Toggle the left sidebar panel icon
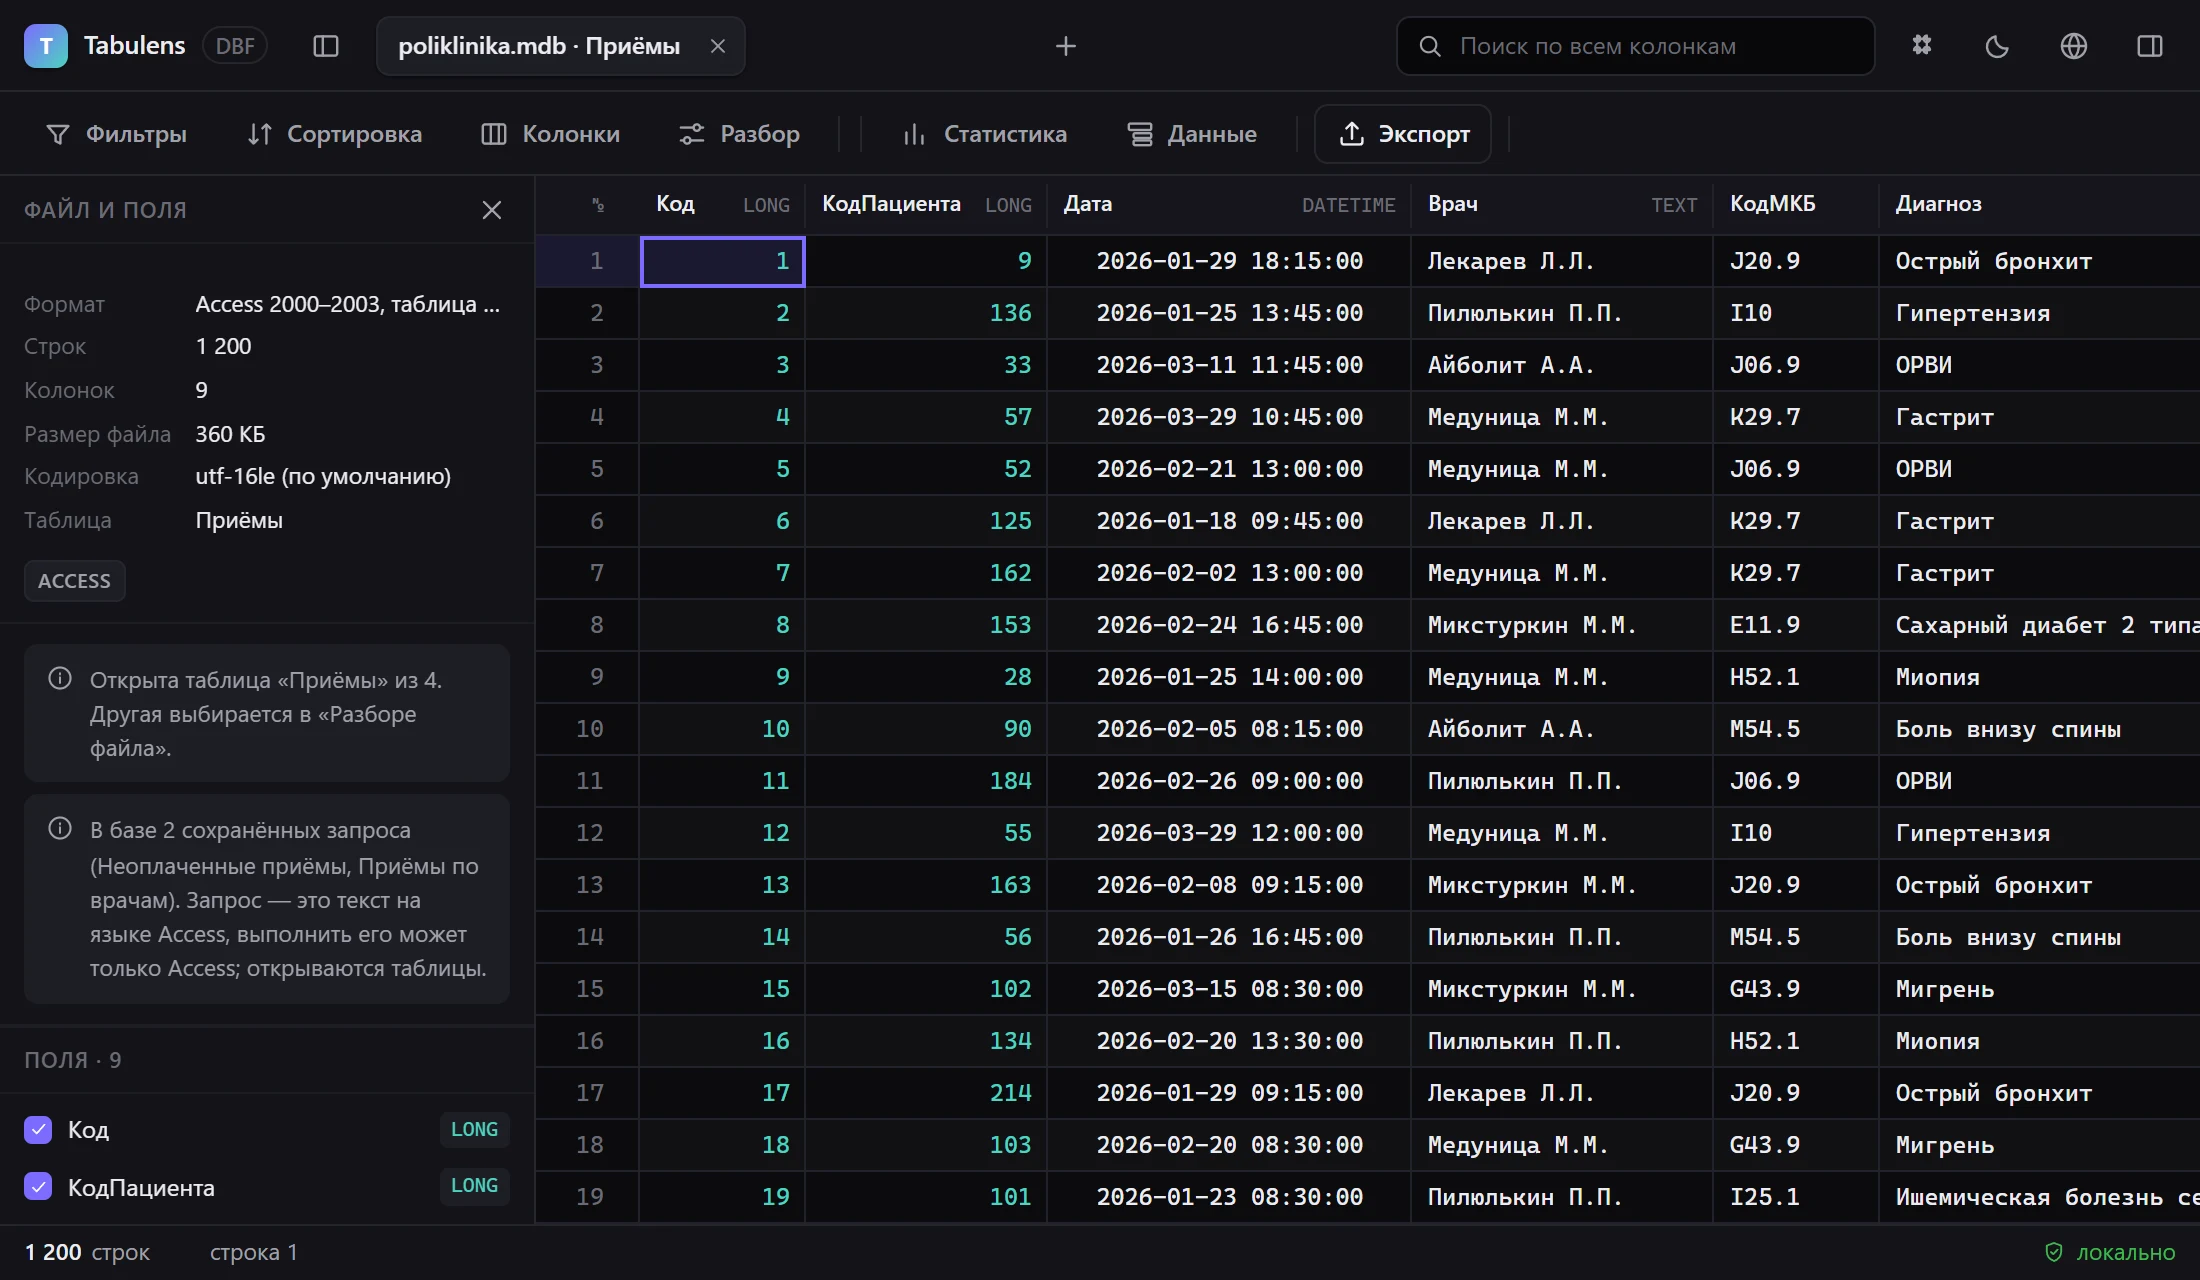 click(326, 46)
